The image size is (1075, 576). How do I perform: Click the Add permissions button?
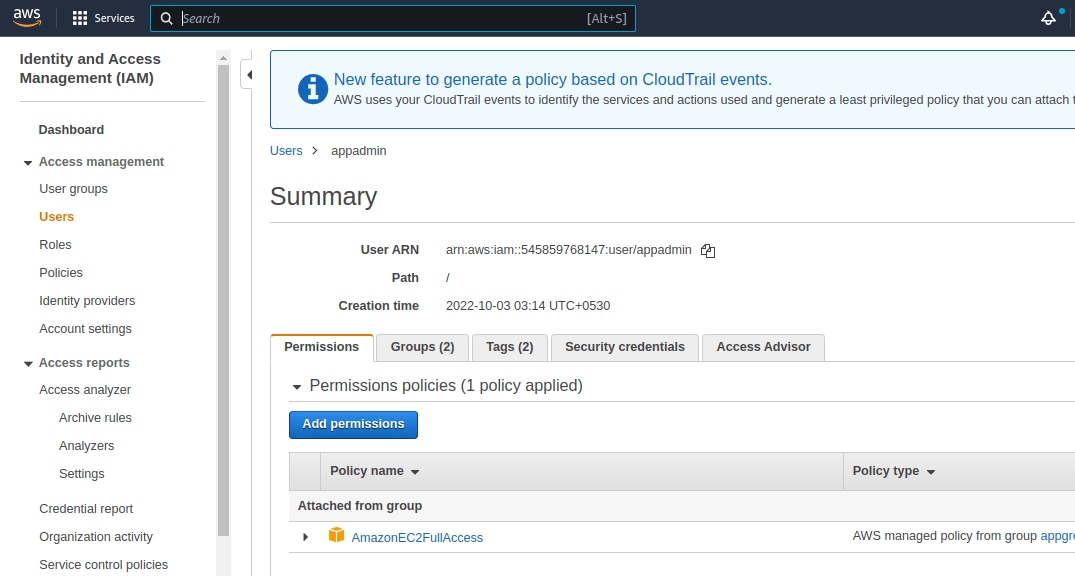pos(353,424)
